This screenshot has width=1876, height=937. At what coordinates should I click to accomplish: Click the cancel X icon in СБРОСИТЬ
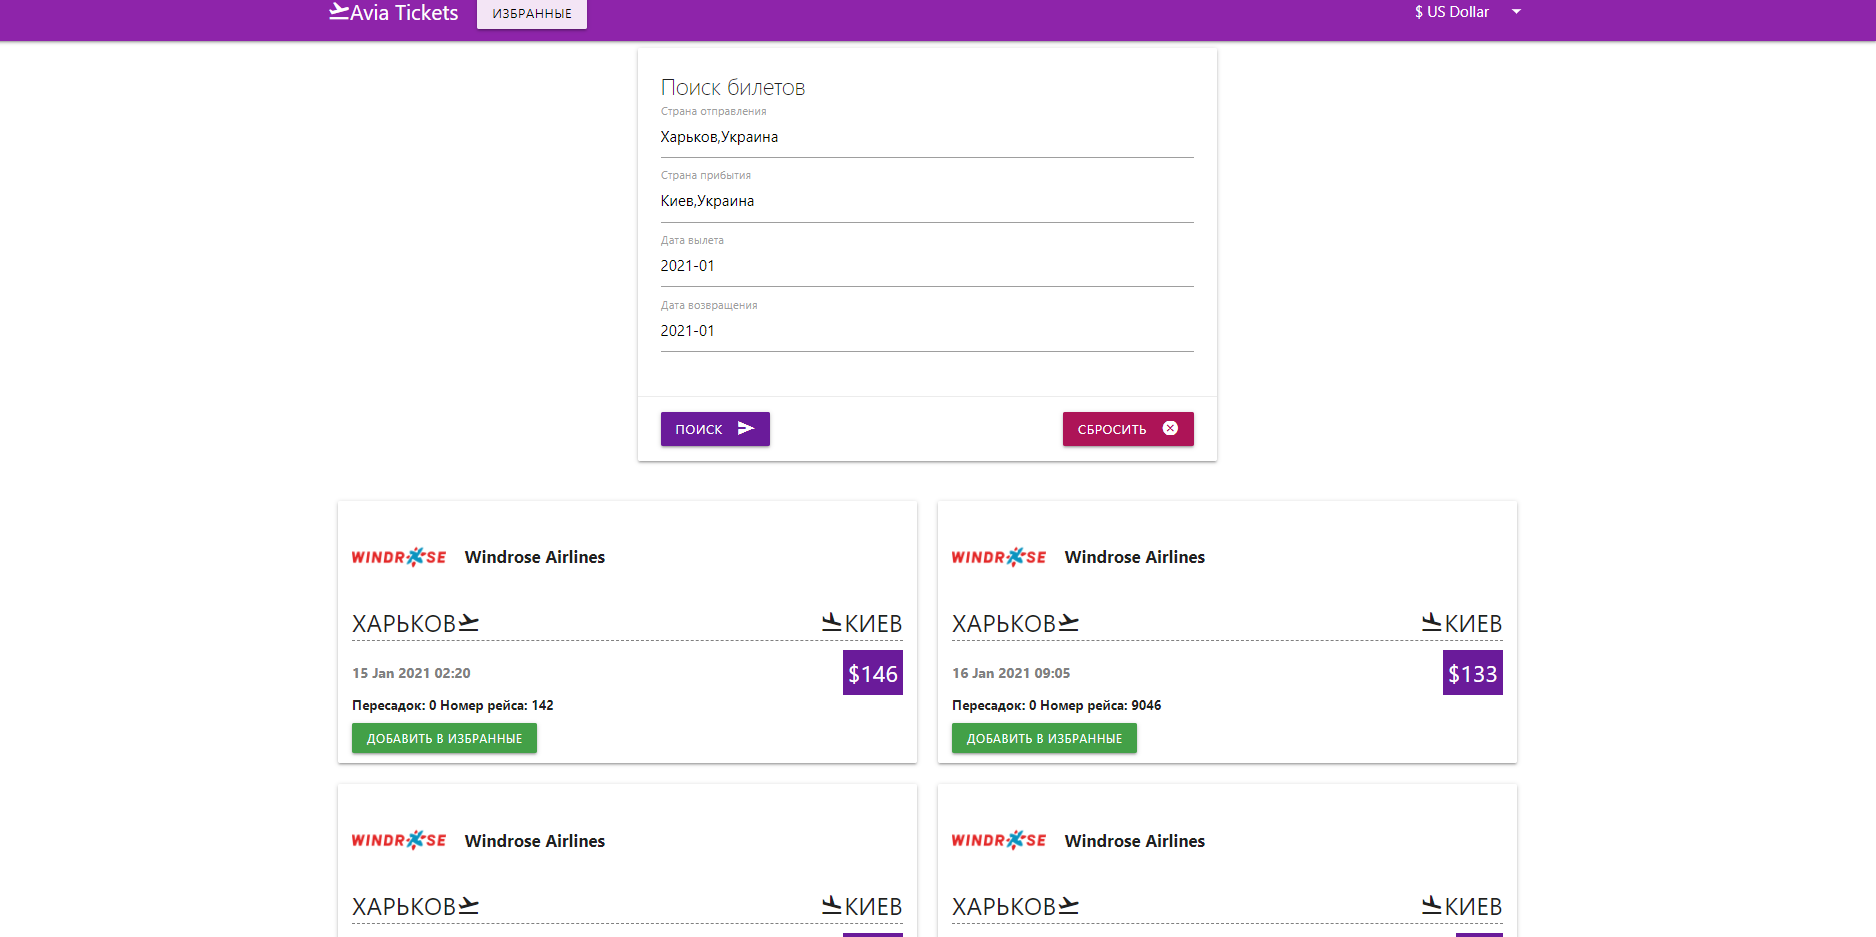click(1170, 429)
